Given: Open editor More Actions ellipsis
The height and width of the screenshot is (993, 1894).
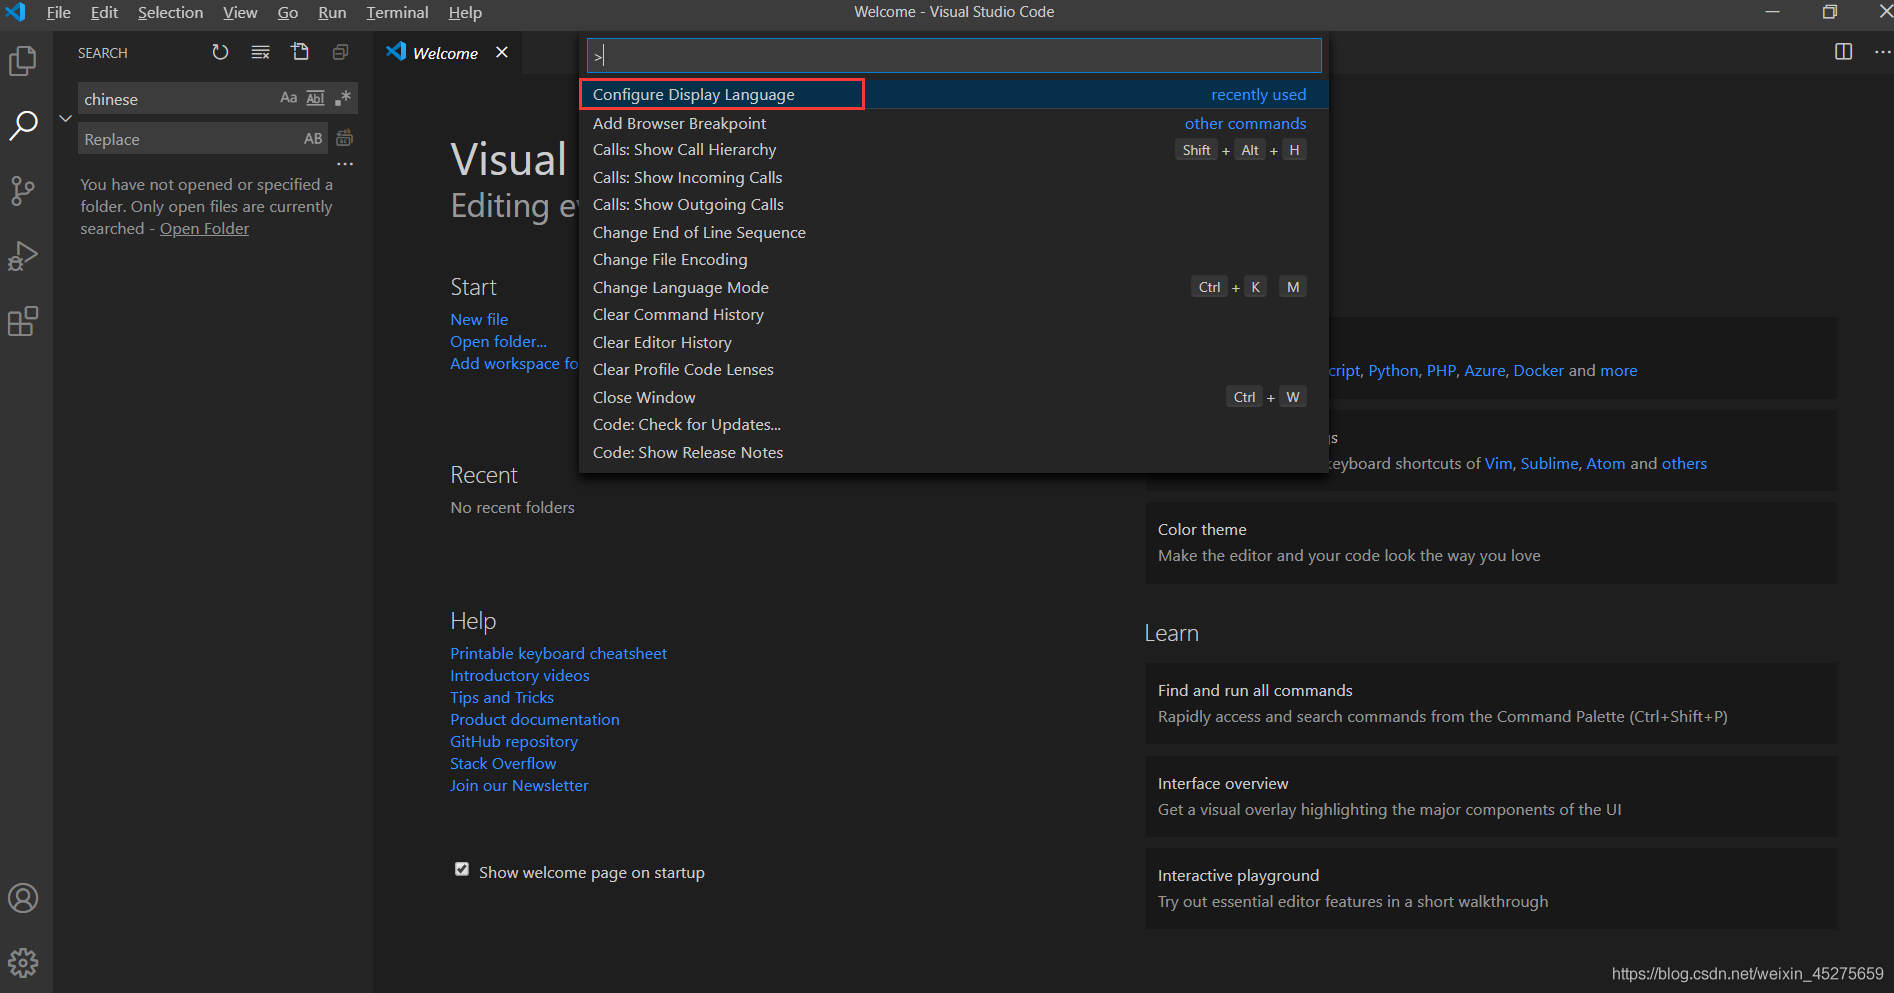Looking at the screenshot, I should [x=1882, y=52].
